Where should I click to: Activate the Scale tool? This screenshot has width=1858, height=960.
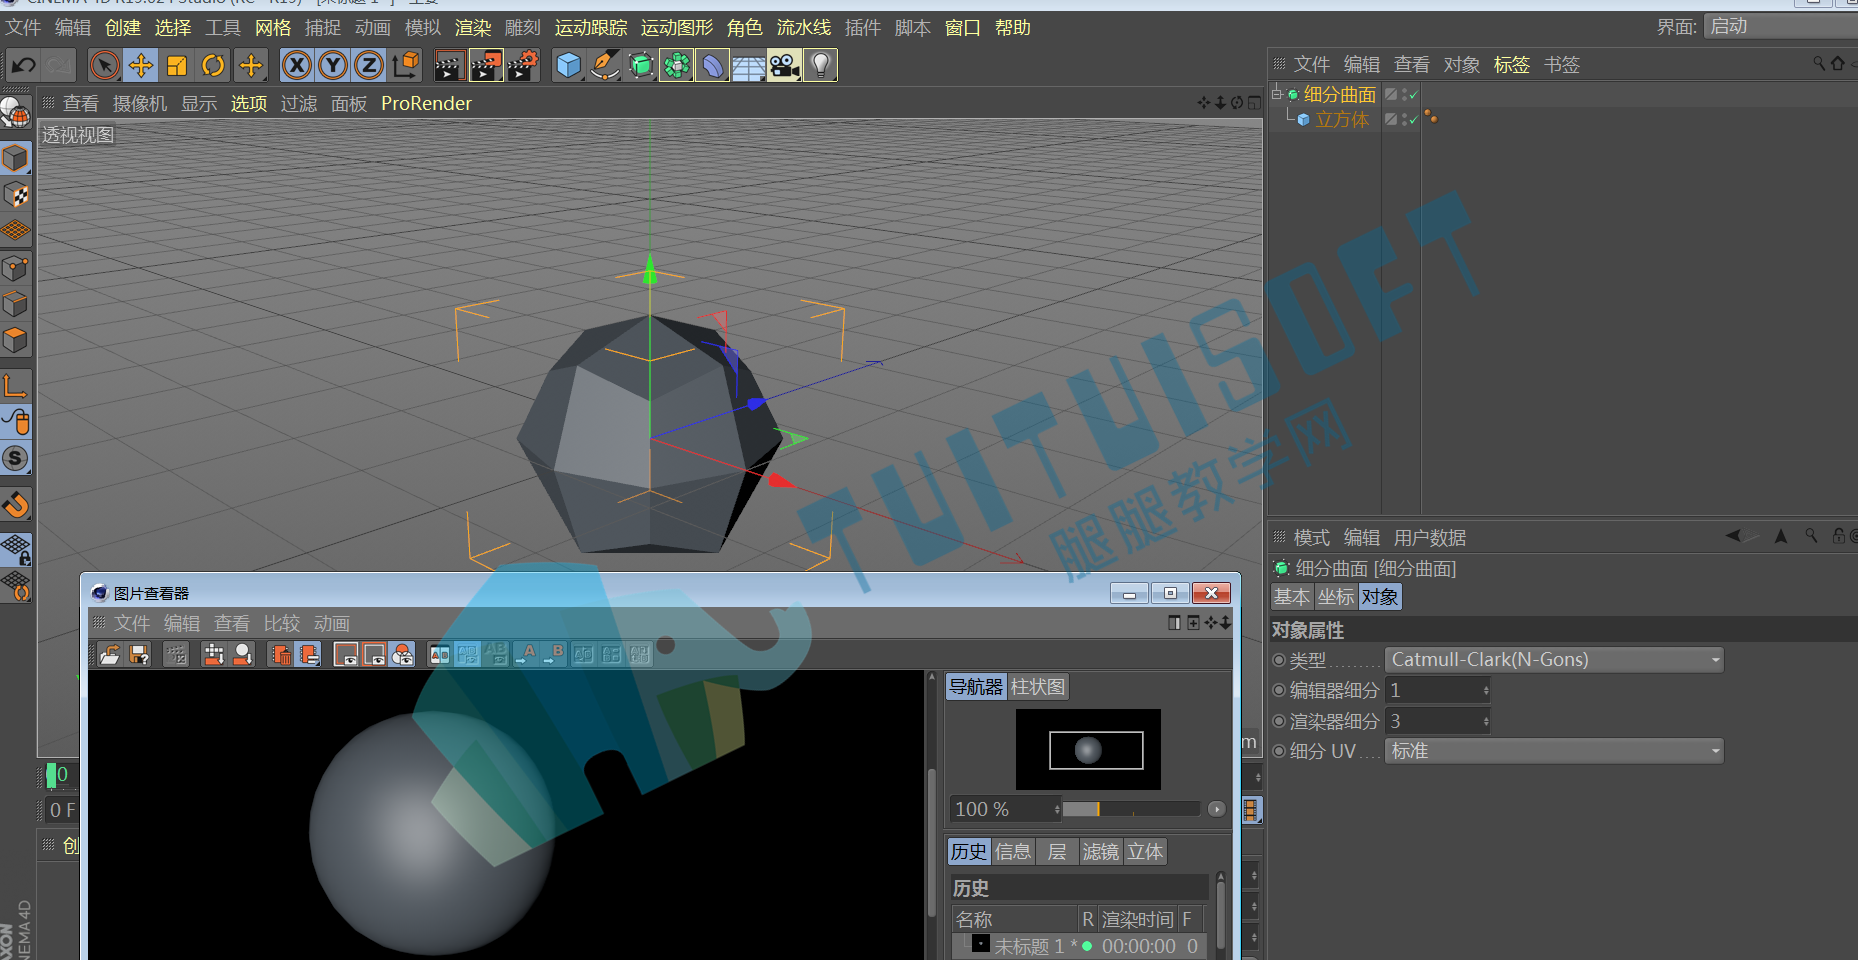click(x=177, y=66)
